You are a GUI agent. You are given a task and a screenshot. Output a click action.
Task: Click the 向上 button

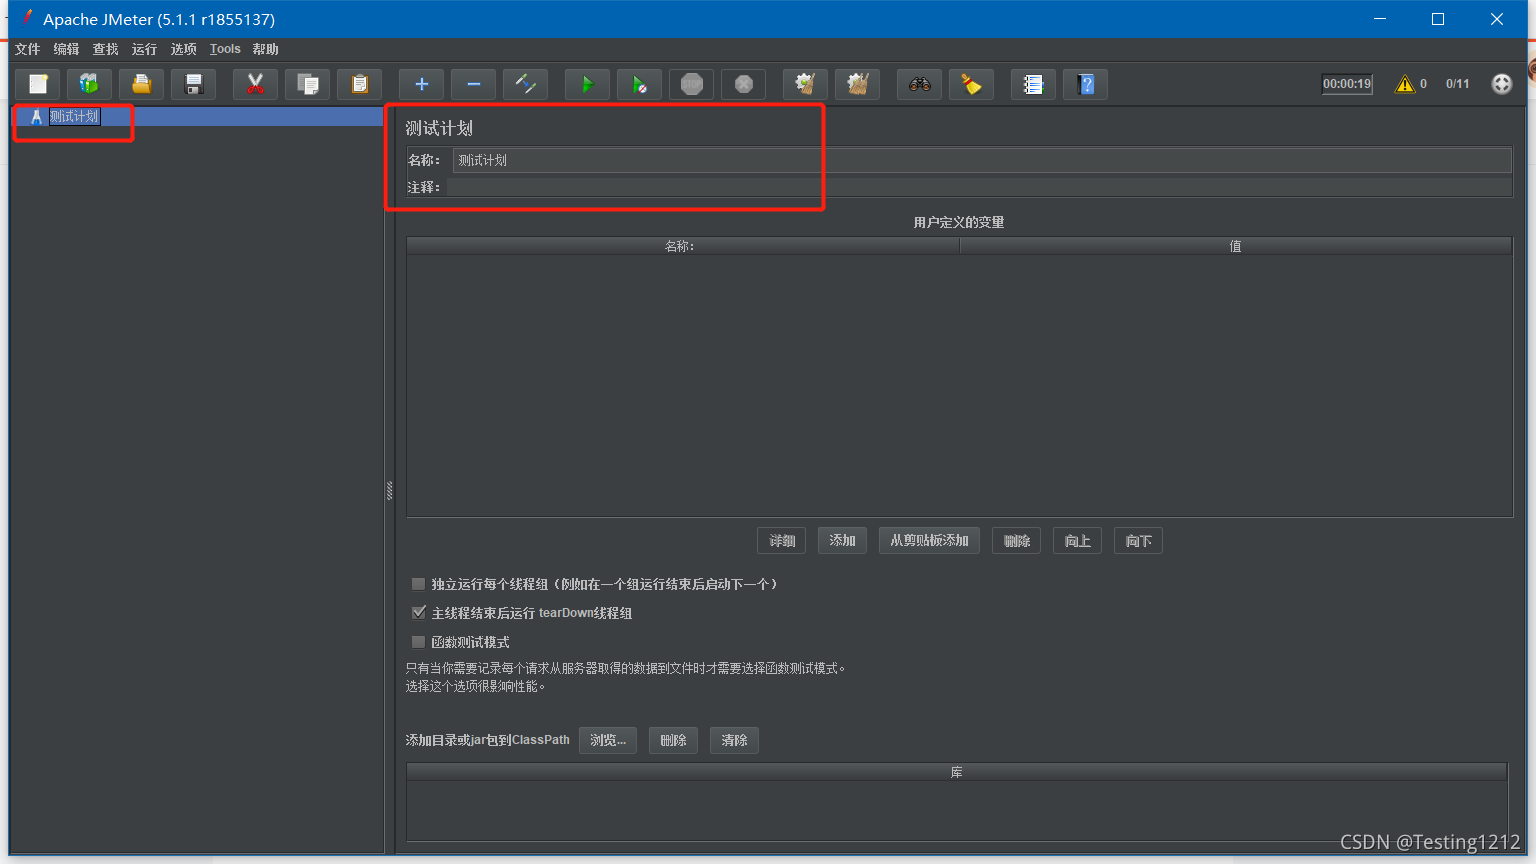(1077, 541)
